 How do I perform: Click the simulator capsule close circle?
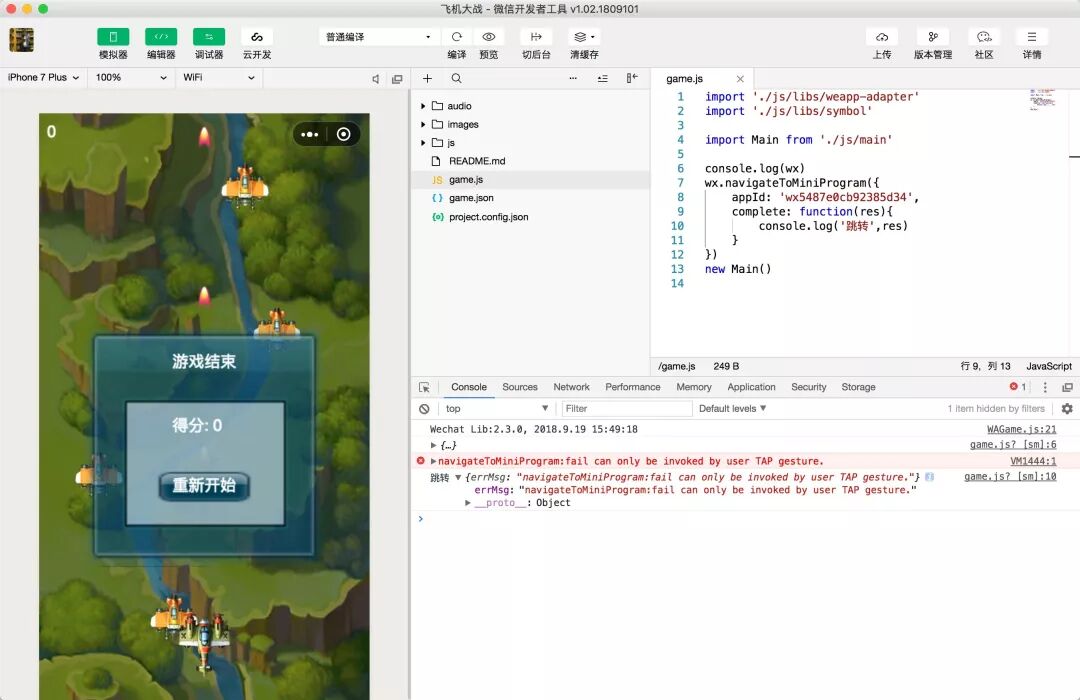[x=343, y=134]
